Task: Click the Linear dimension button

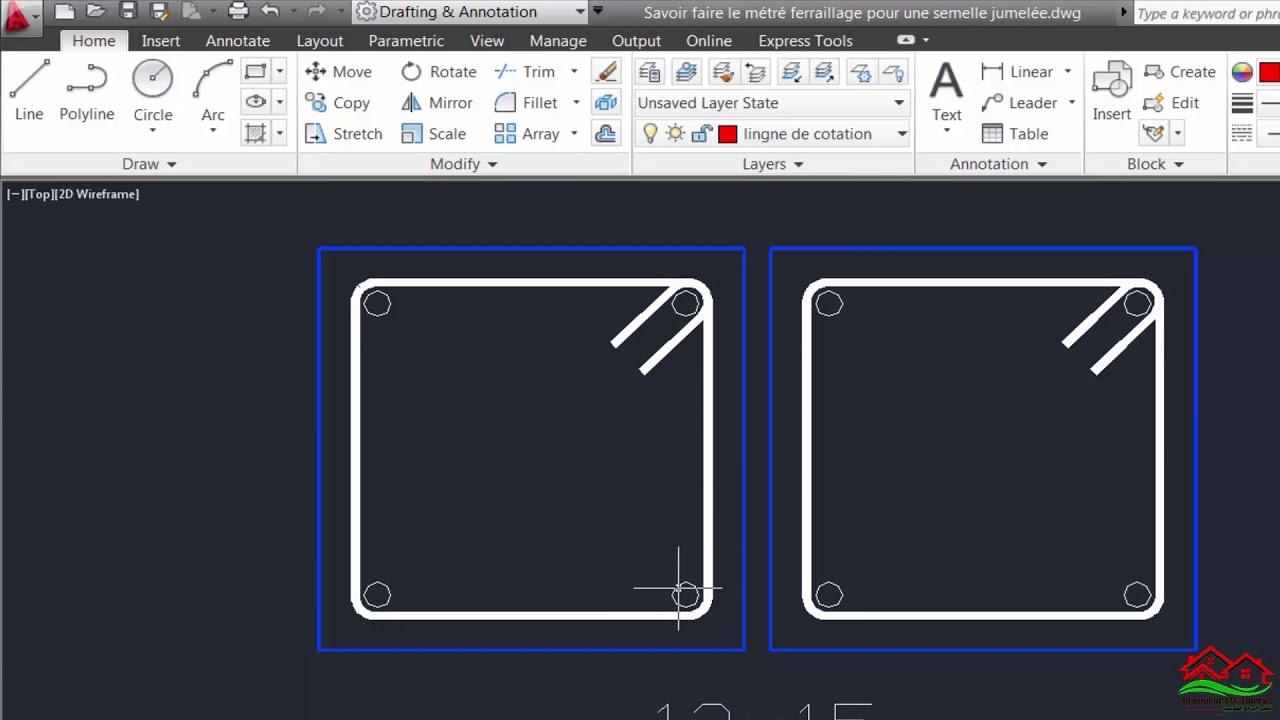Action: pyautogui.click(x=1017, y=72)
